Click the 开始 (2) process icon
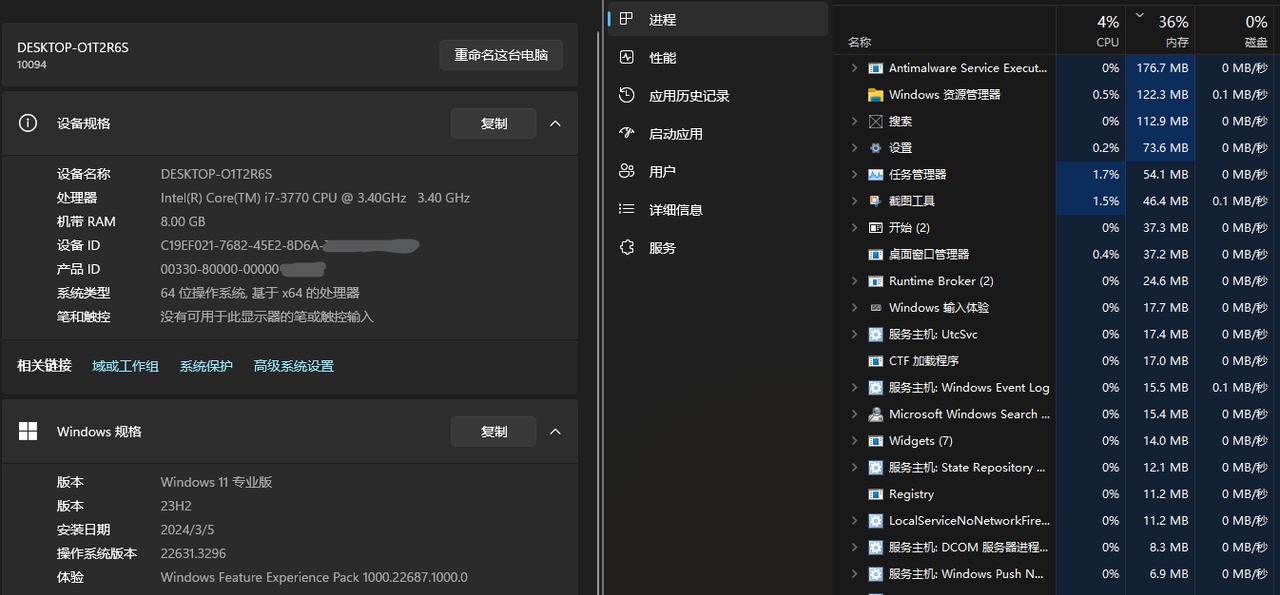Screen dimensions: 1280x595 pos(876,228)
